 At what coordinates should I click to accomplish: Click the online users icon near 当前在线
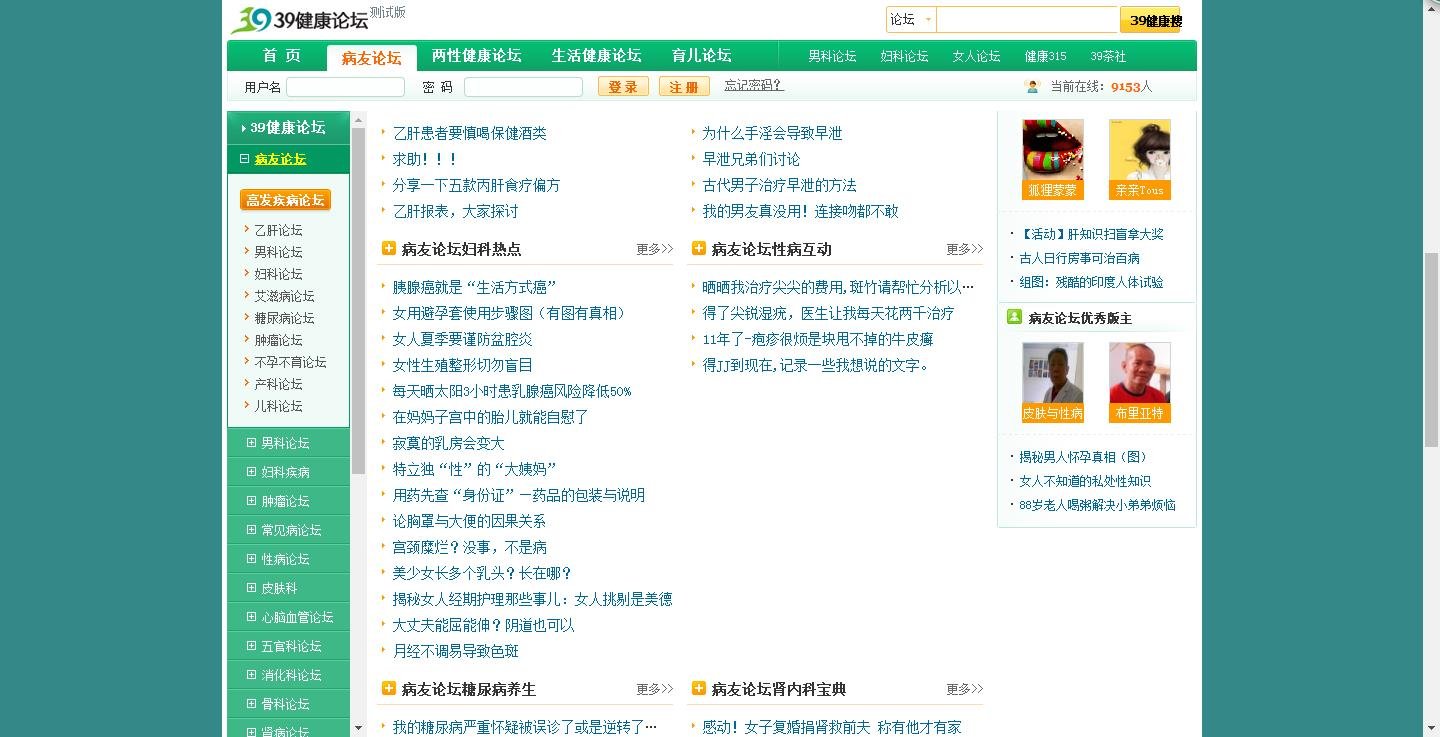click(x=1033, y=87)
